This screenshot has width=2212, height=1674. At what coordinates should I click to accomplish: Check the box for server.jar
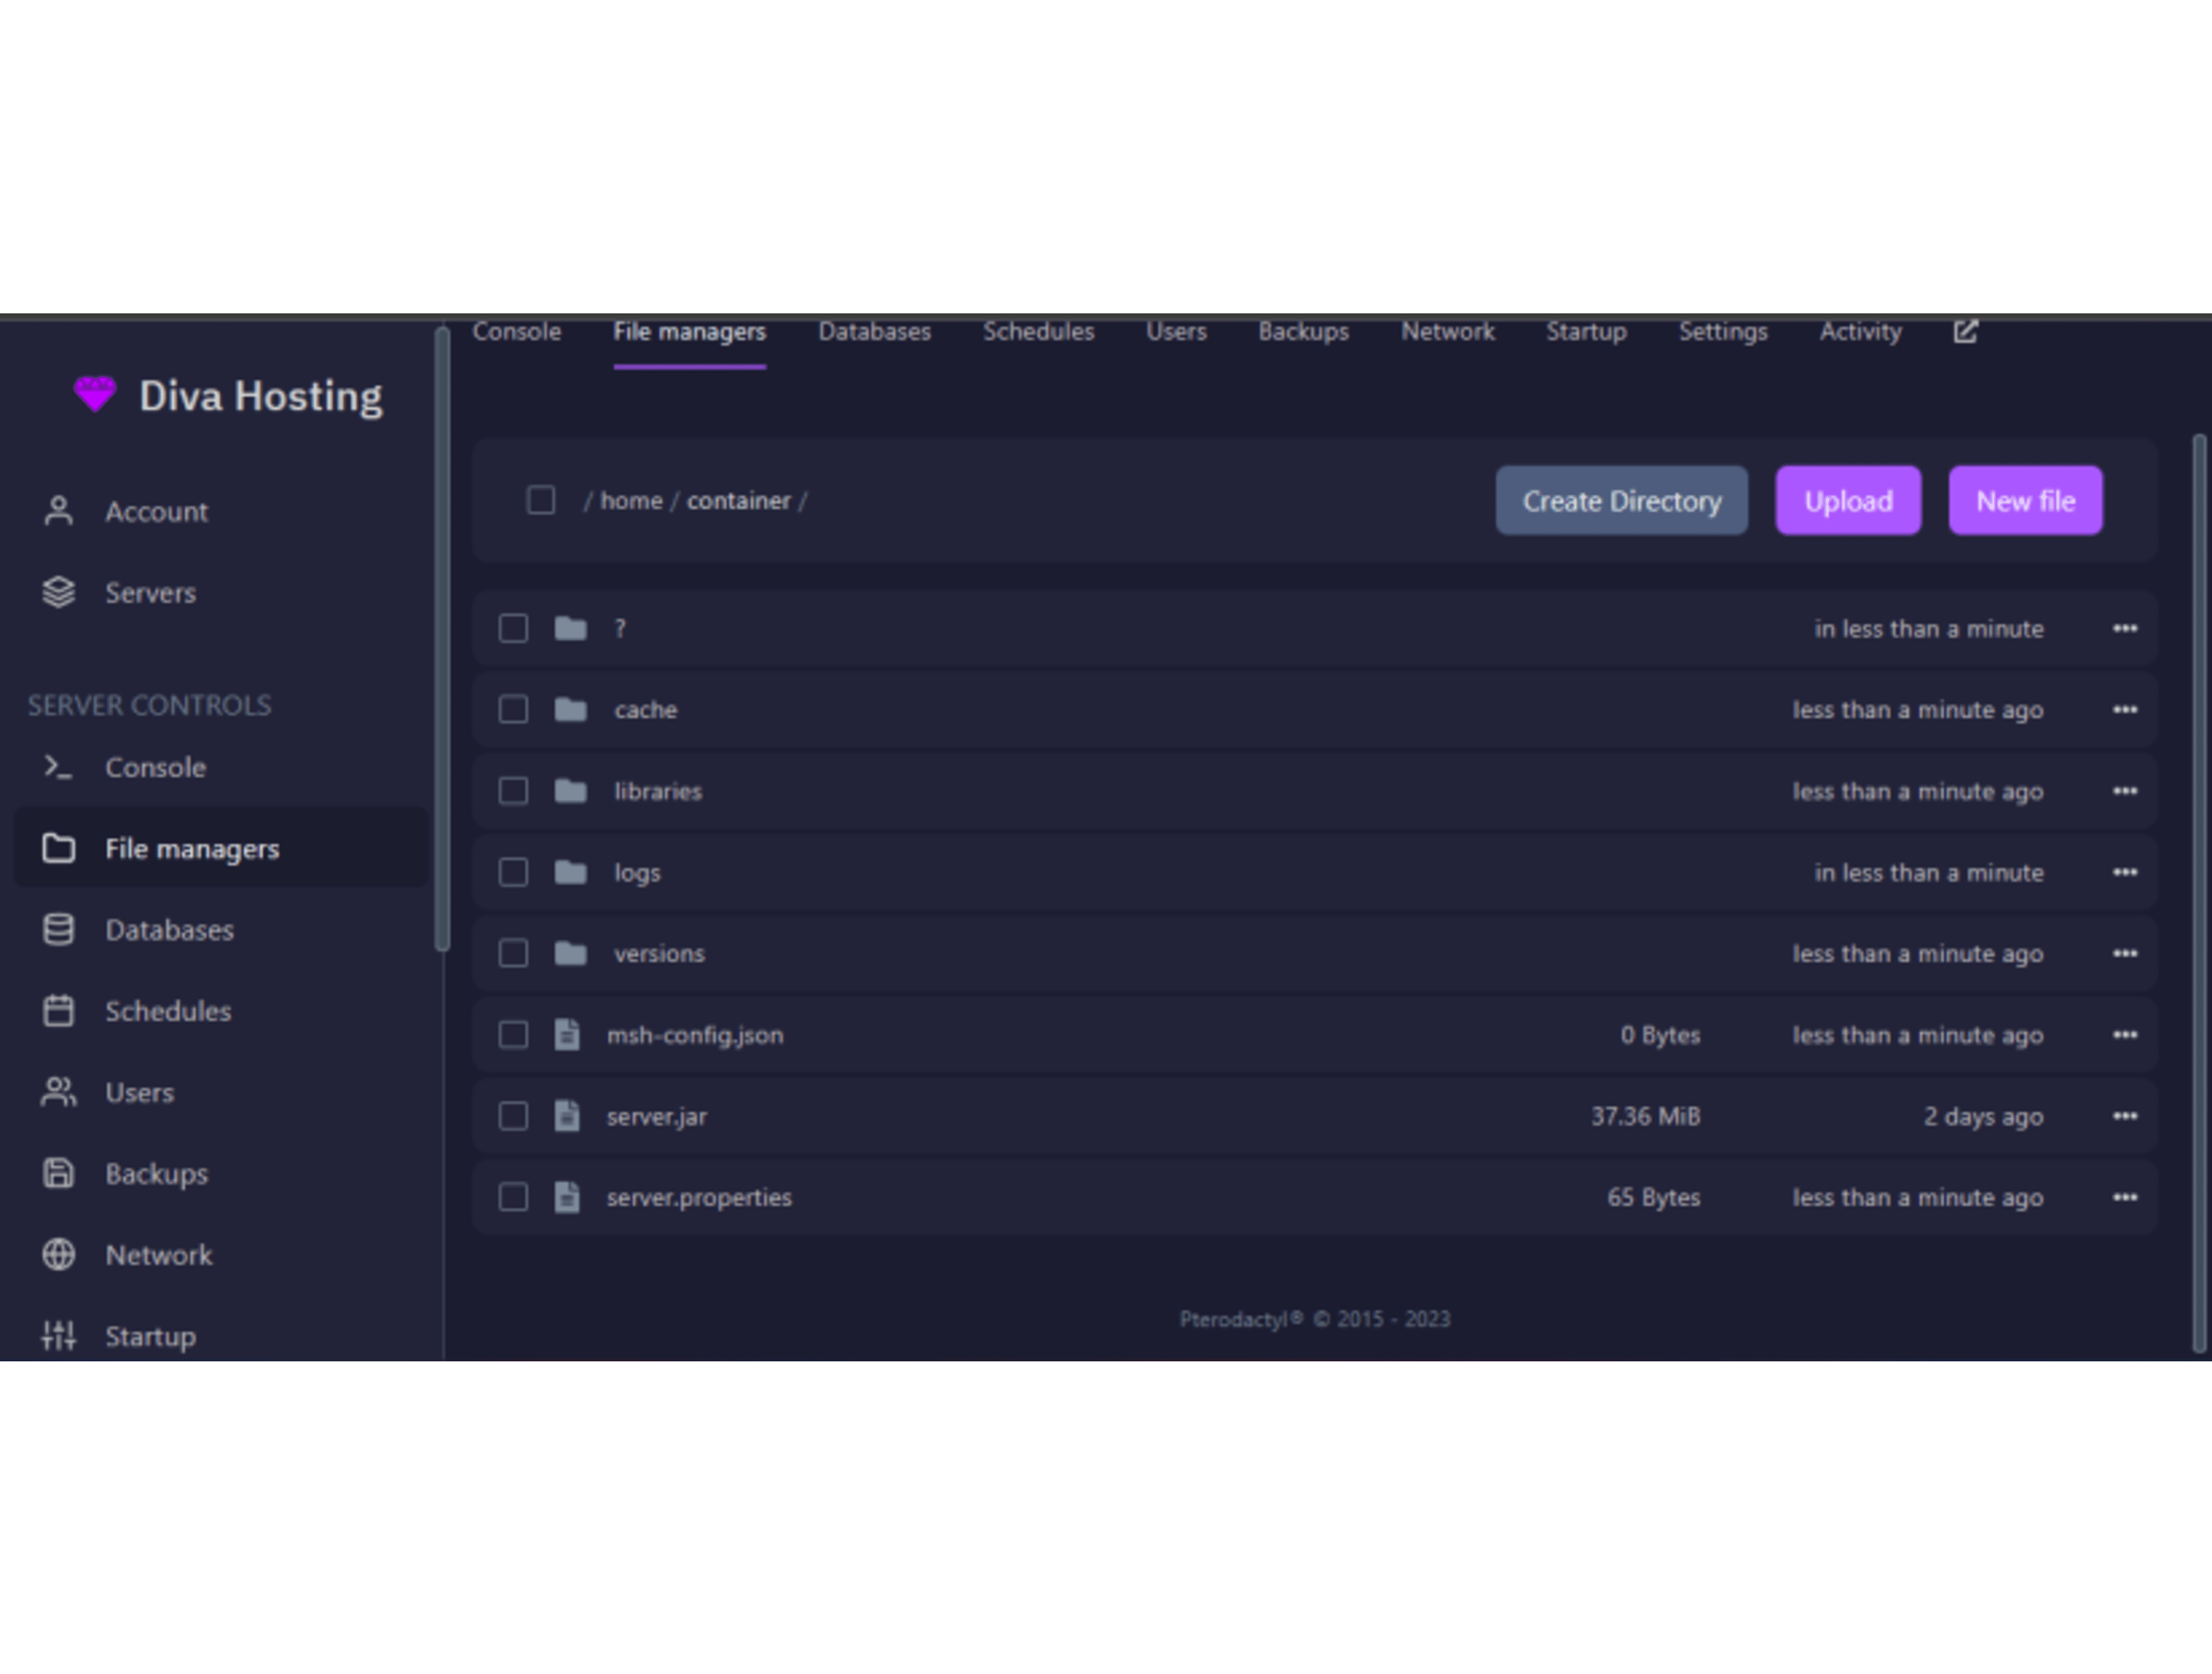coord(513,1116)
